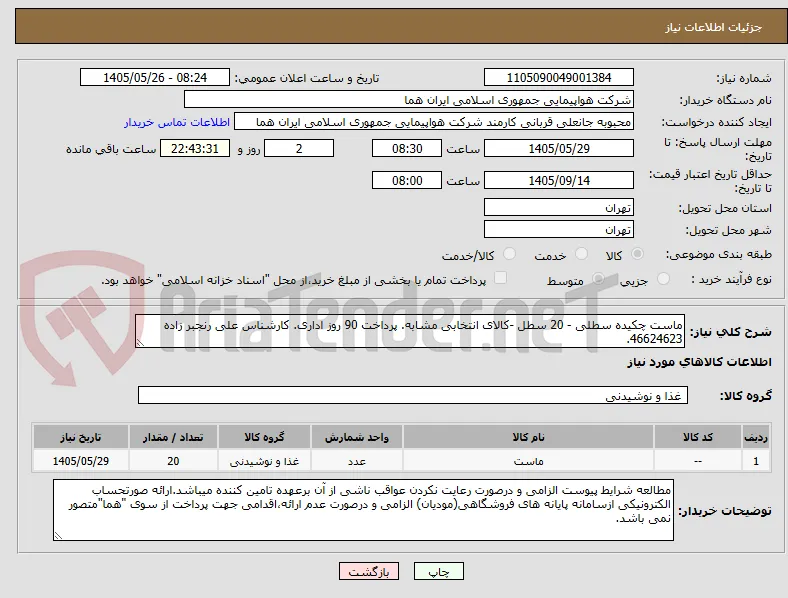
Task: Click the response deadline date 1405/05/29 field
Action: (x=559, y=148)
